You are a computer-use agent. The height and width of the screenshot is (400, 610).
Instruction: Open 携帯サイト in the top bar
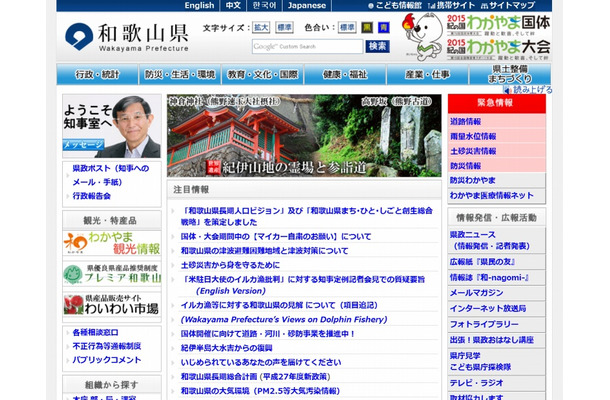[x=451, y=5]
